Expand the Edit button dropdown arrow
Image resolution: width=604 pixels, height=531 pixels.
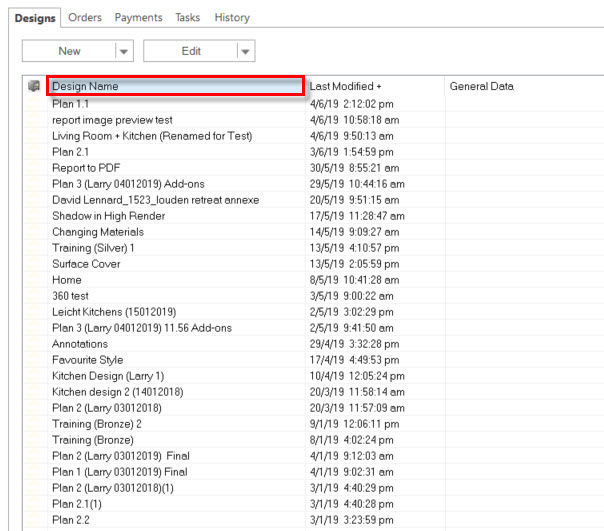click(246, 51)
